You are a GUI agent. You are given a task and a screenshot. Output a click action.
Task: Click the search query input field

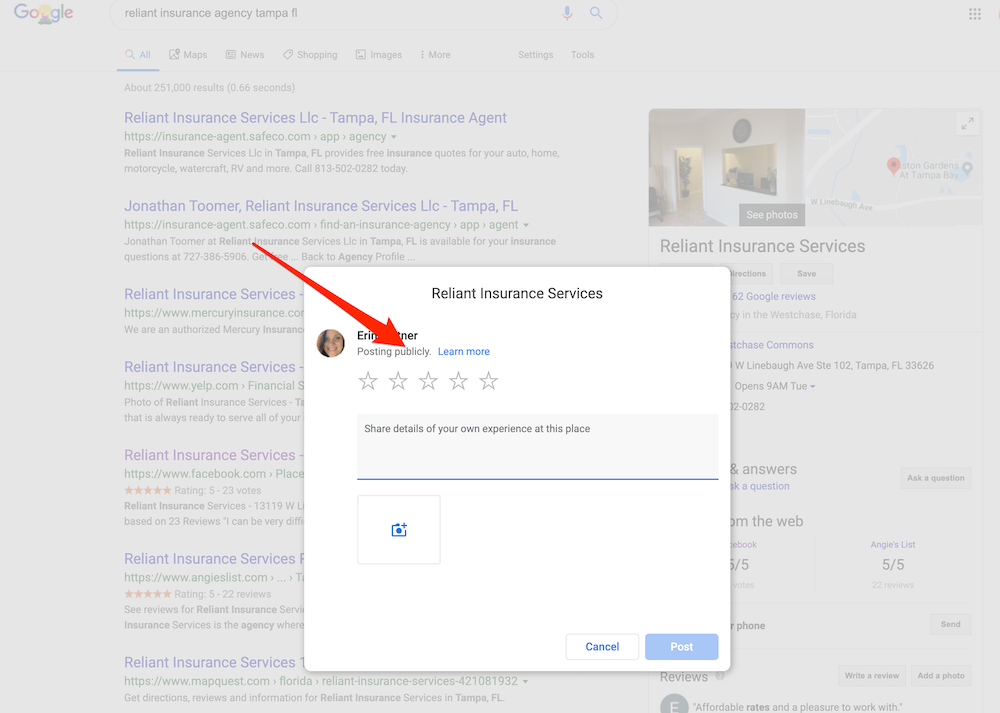[x=338, y=13]
